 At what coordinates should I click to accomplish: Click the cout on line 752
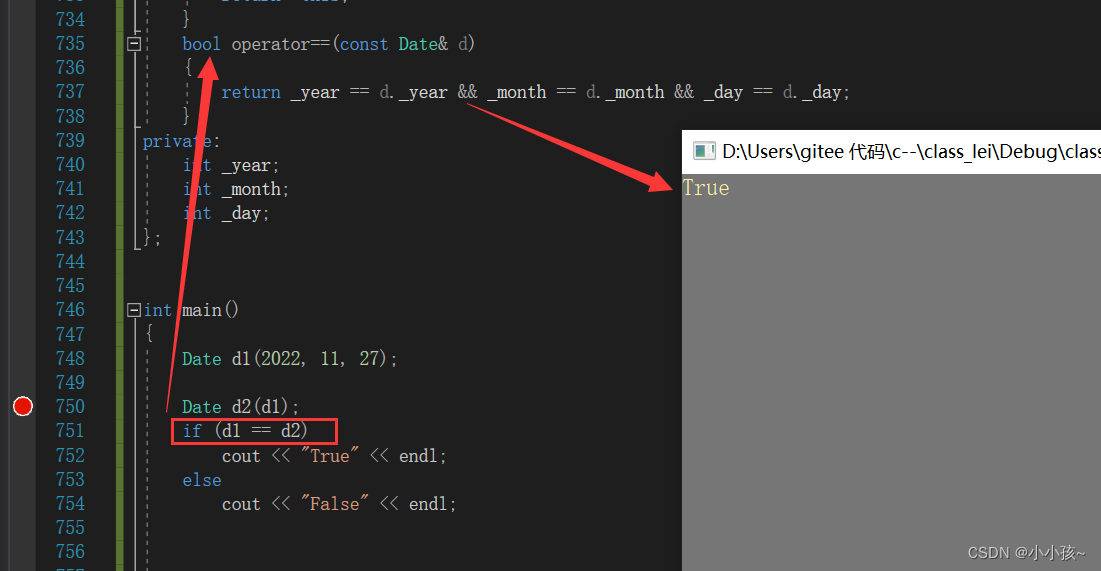(x=241, y=456)
